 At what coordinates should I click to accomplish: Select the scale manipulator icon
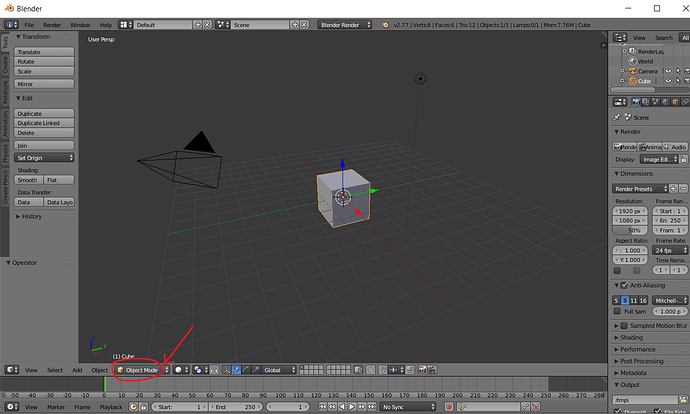(x=256, y=370)
